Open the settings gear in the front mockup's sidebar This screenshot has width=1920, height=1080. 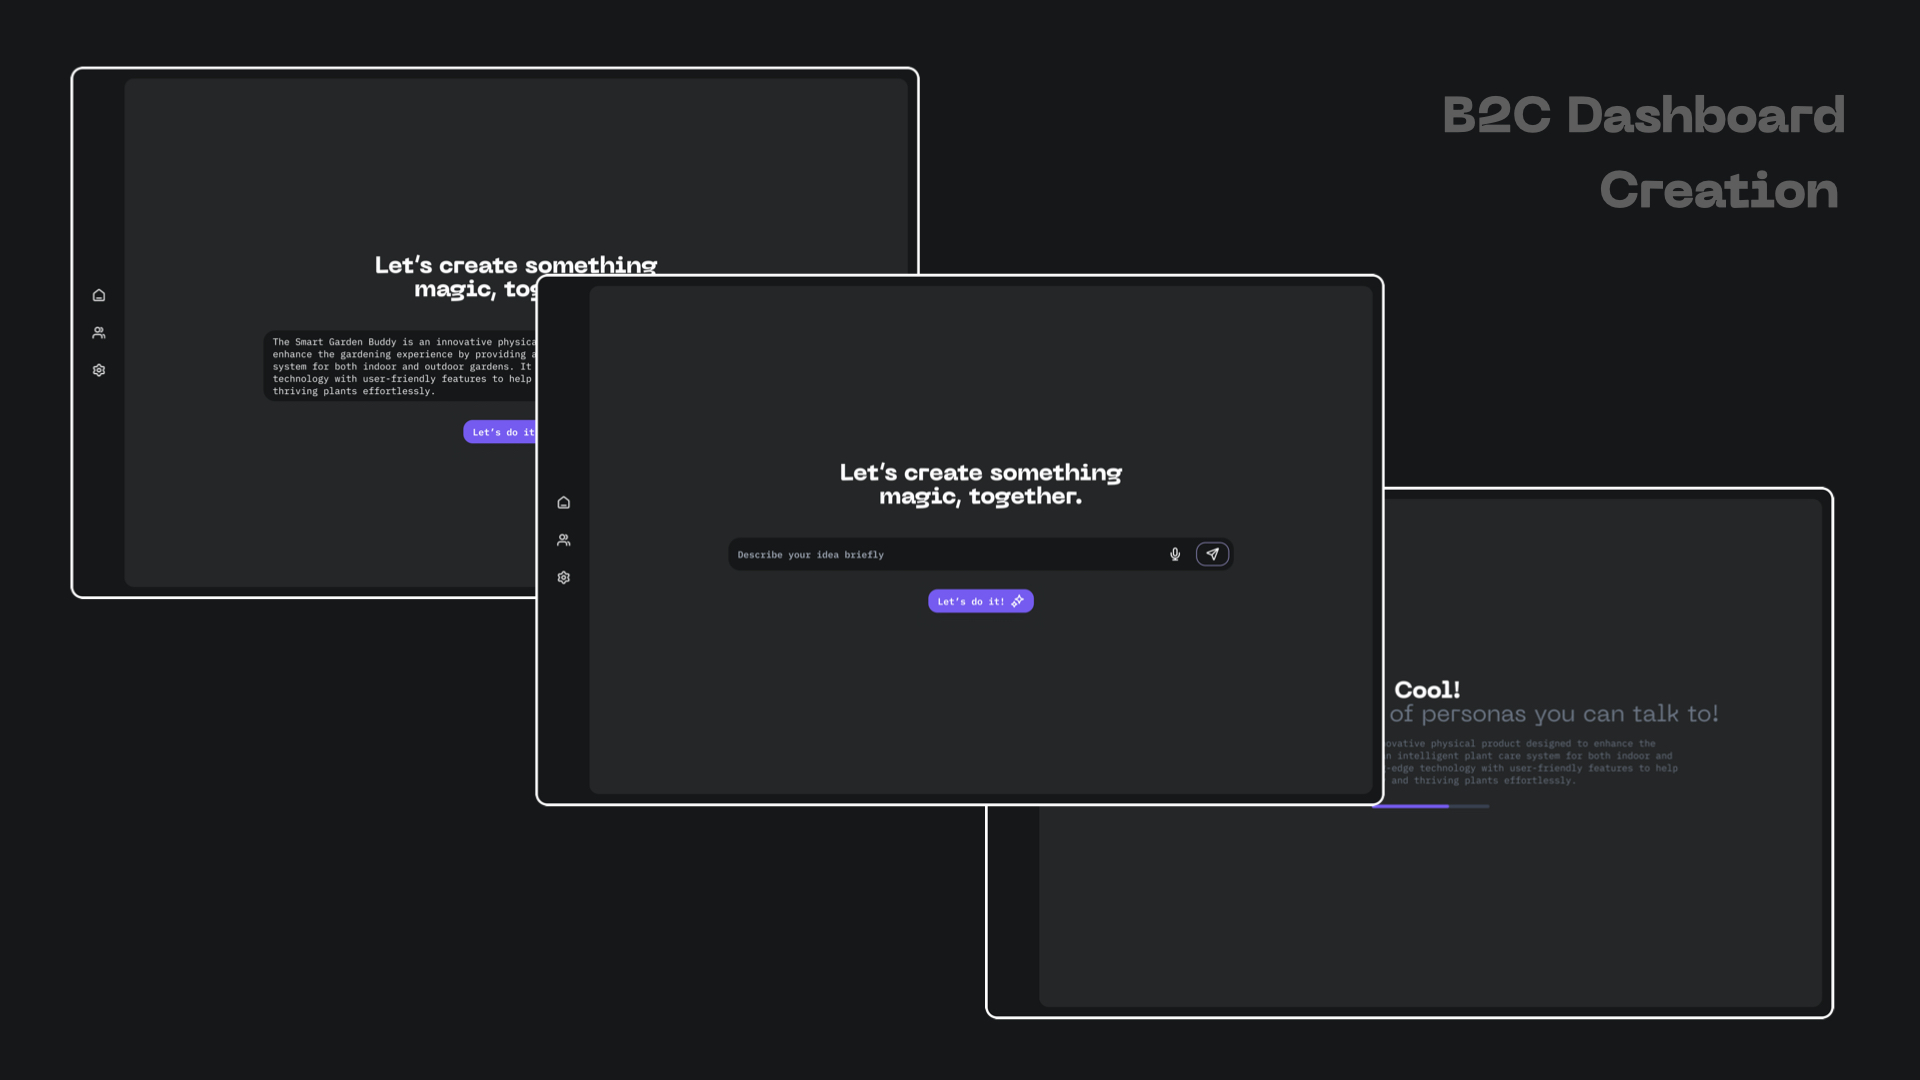click(x=564, y=578)
